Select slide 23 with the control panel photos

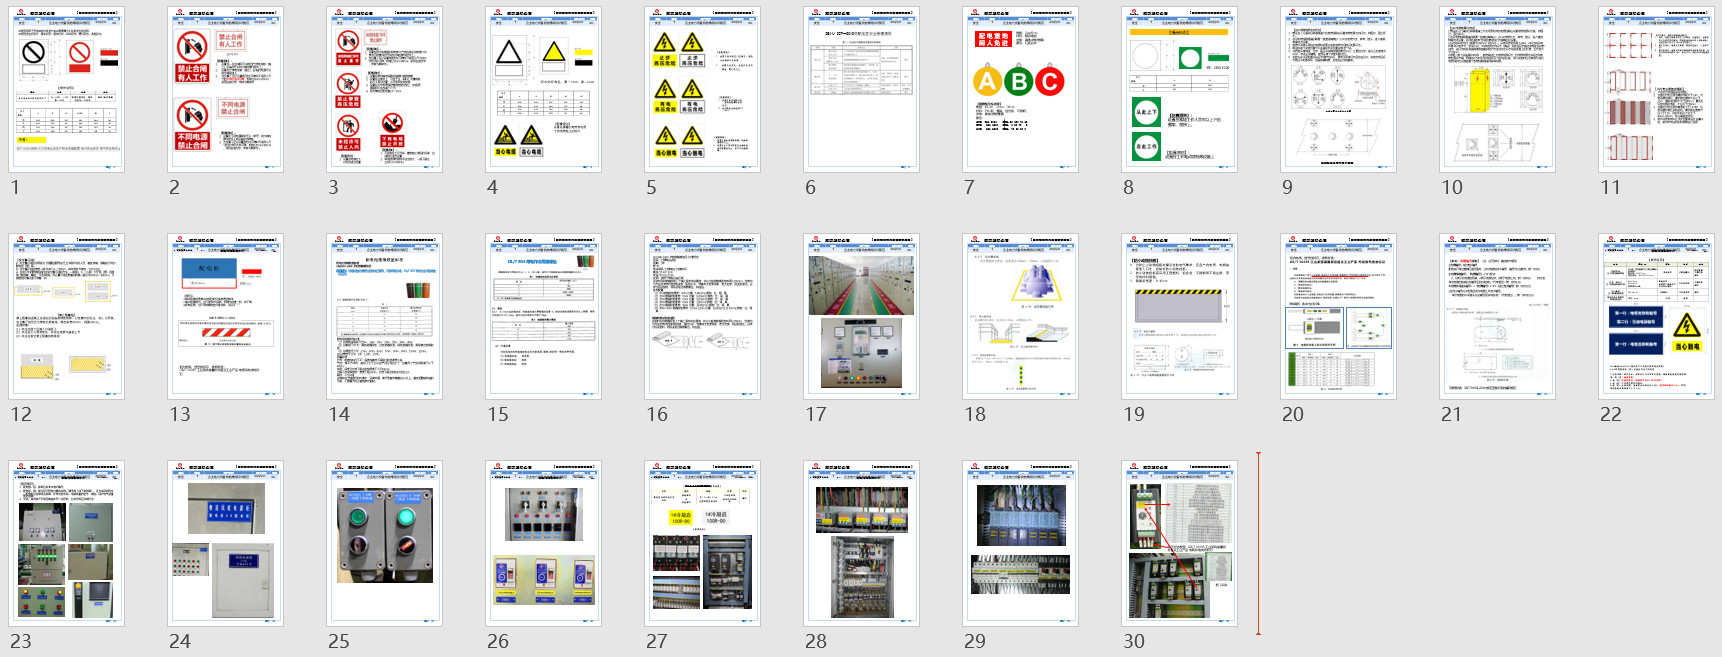tap(66, 544)
